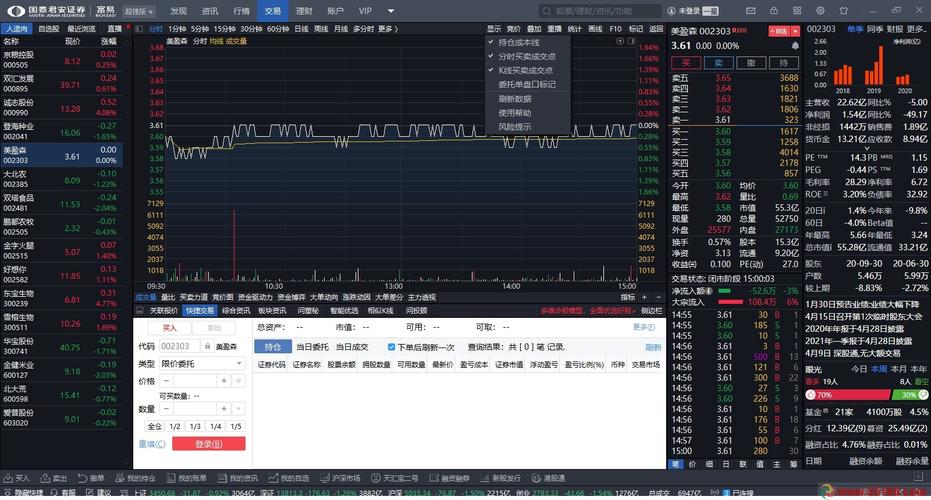
Task: Click the user avatar icon beside 未登录
Action: [711, 11]
